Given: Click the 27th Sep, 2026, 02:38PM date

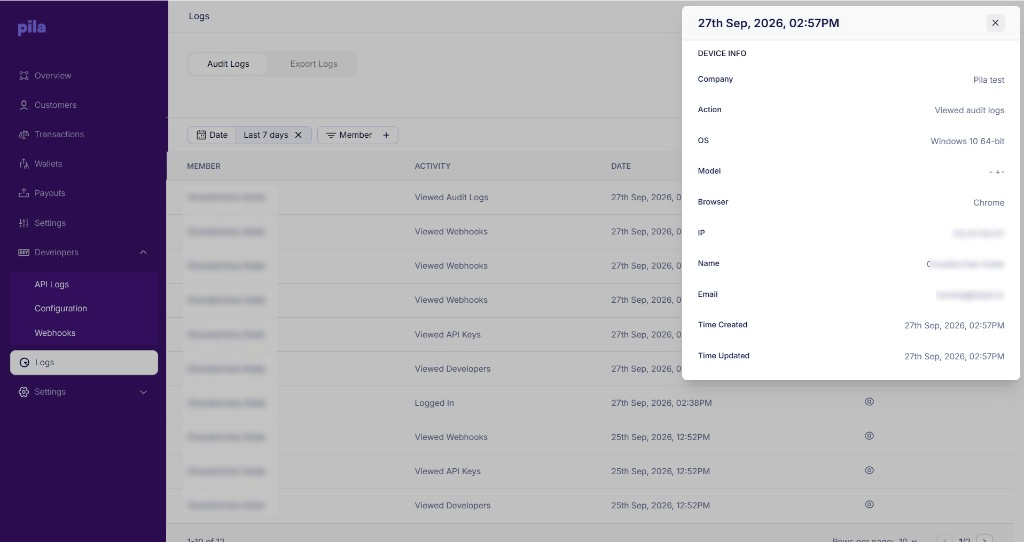Looking at the screenshot, I should pos(662,403).
